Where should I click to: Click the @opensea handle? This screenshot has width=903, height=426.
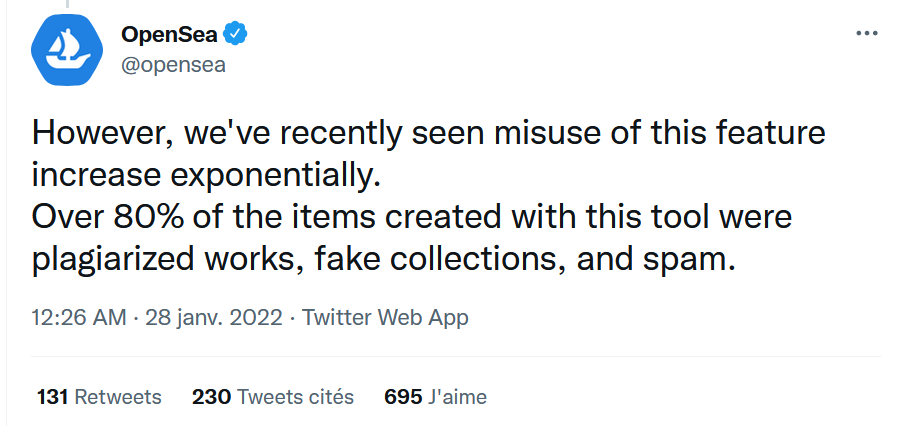click(x=173, y=66)
